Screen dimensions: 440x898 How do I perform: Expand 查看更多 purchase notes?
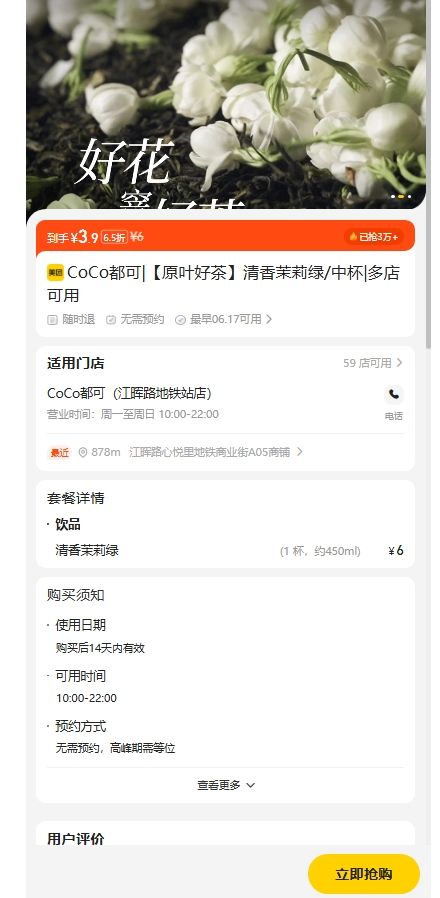point(226,785)
